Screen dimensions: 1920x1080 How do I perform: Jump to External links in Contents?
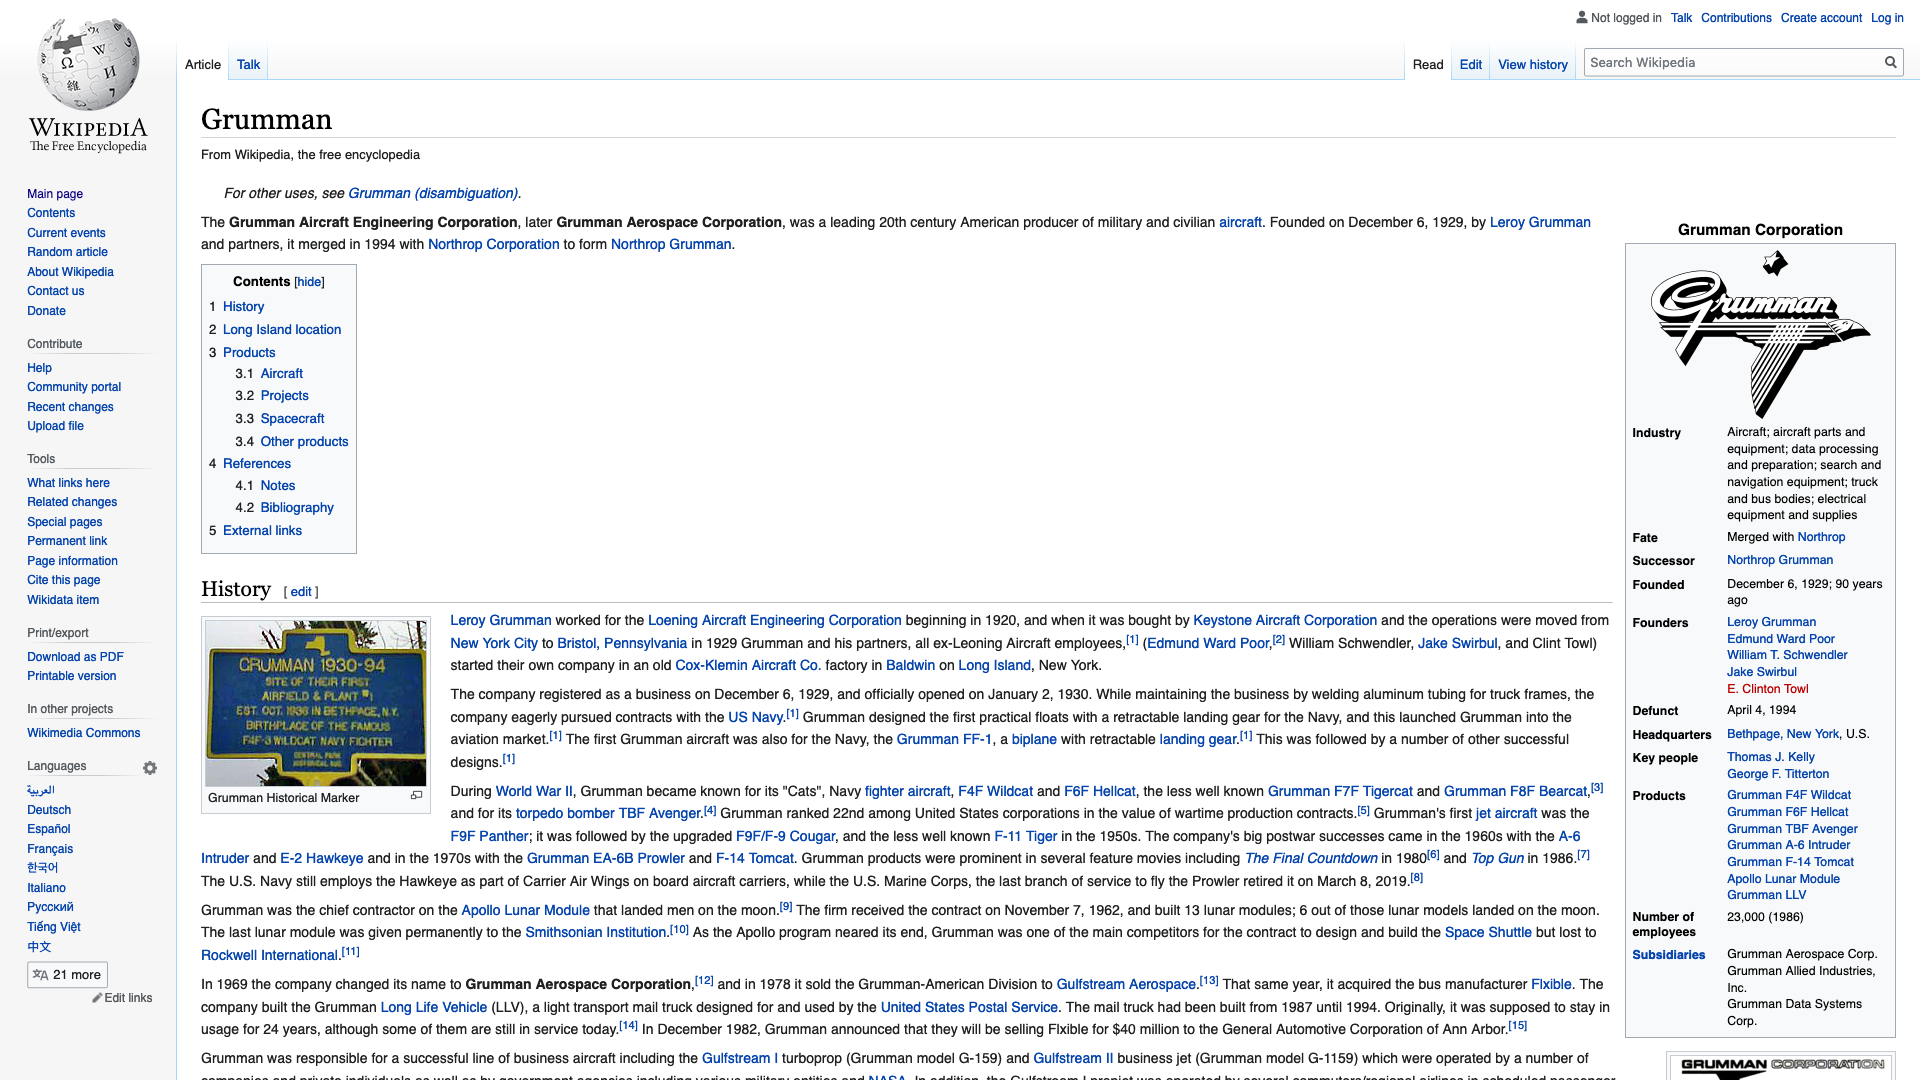tap(262, 531)
